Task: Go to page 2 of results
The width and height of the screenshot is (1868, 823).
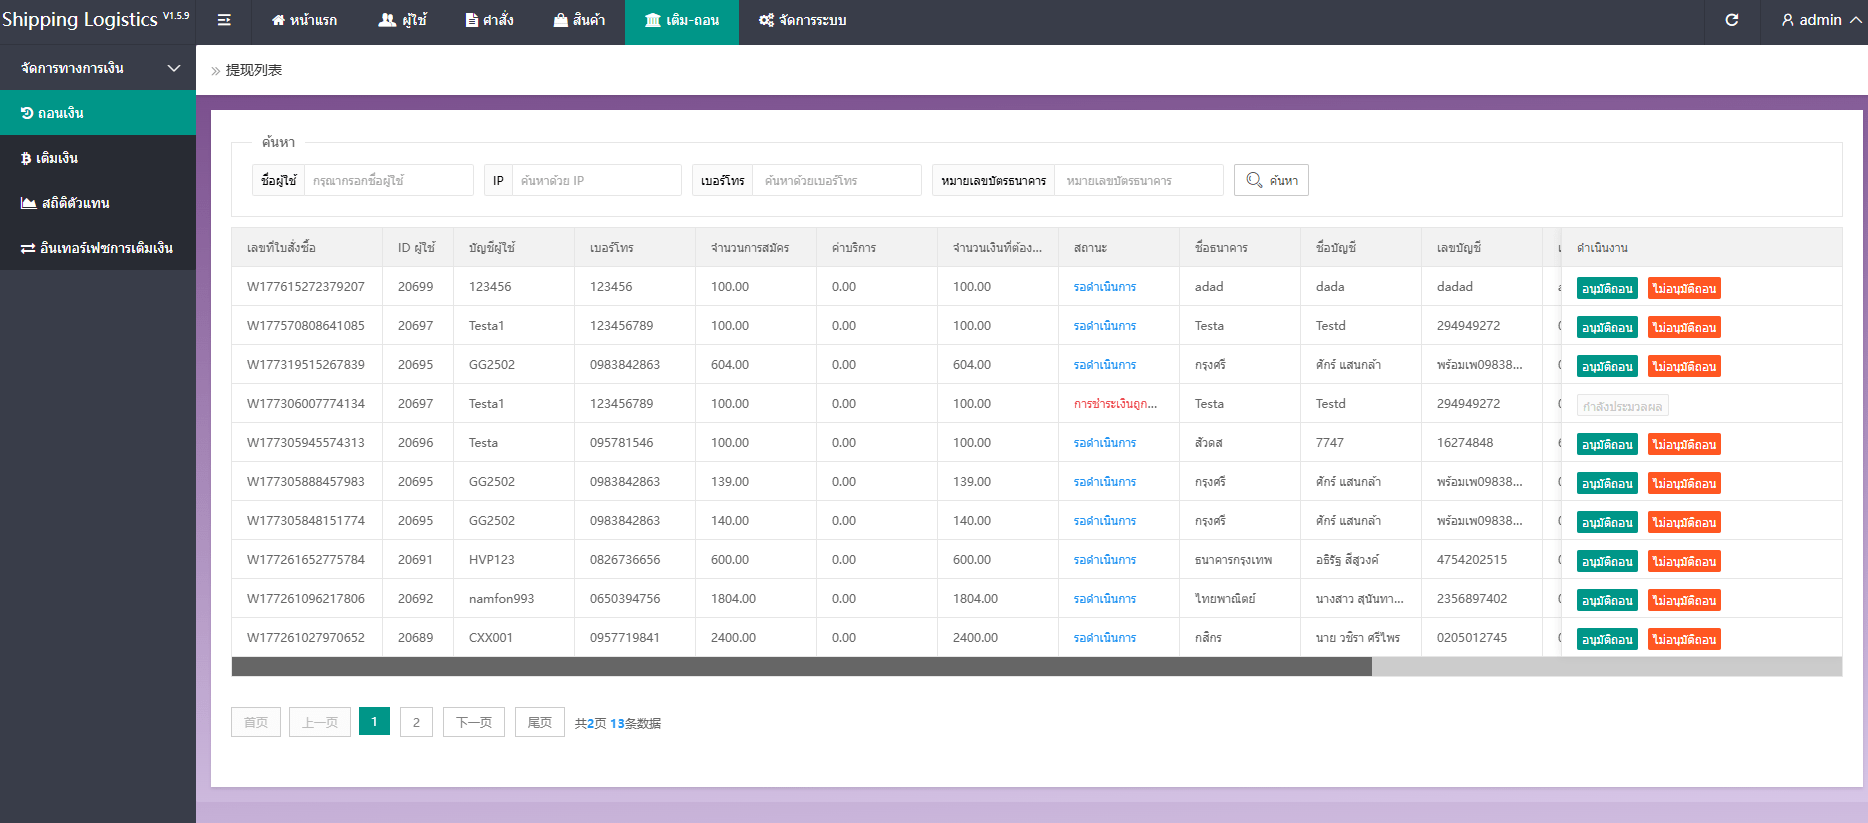Action: [416, 722]
